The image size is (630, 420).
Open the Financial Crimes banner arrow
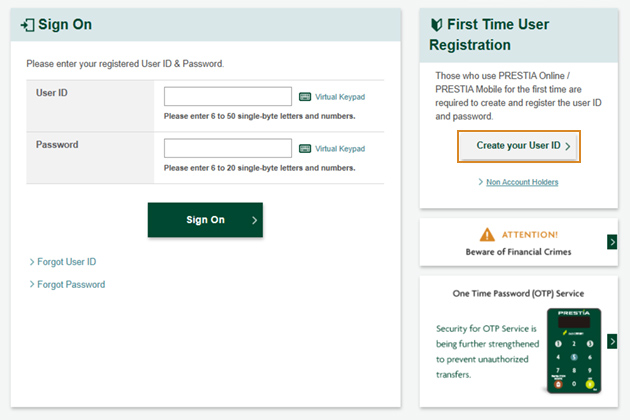click(612, 242)
